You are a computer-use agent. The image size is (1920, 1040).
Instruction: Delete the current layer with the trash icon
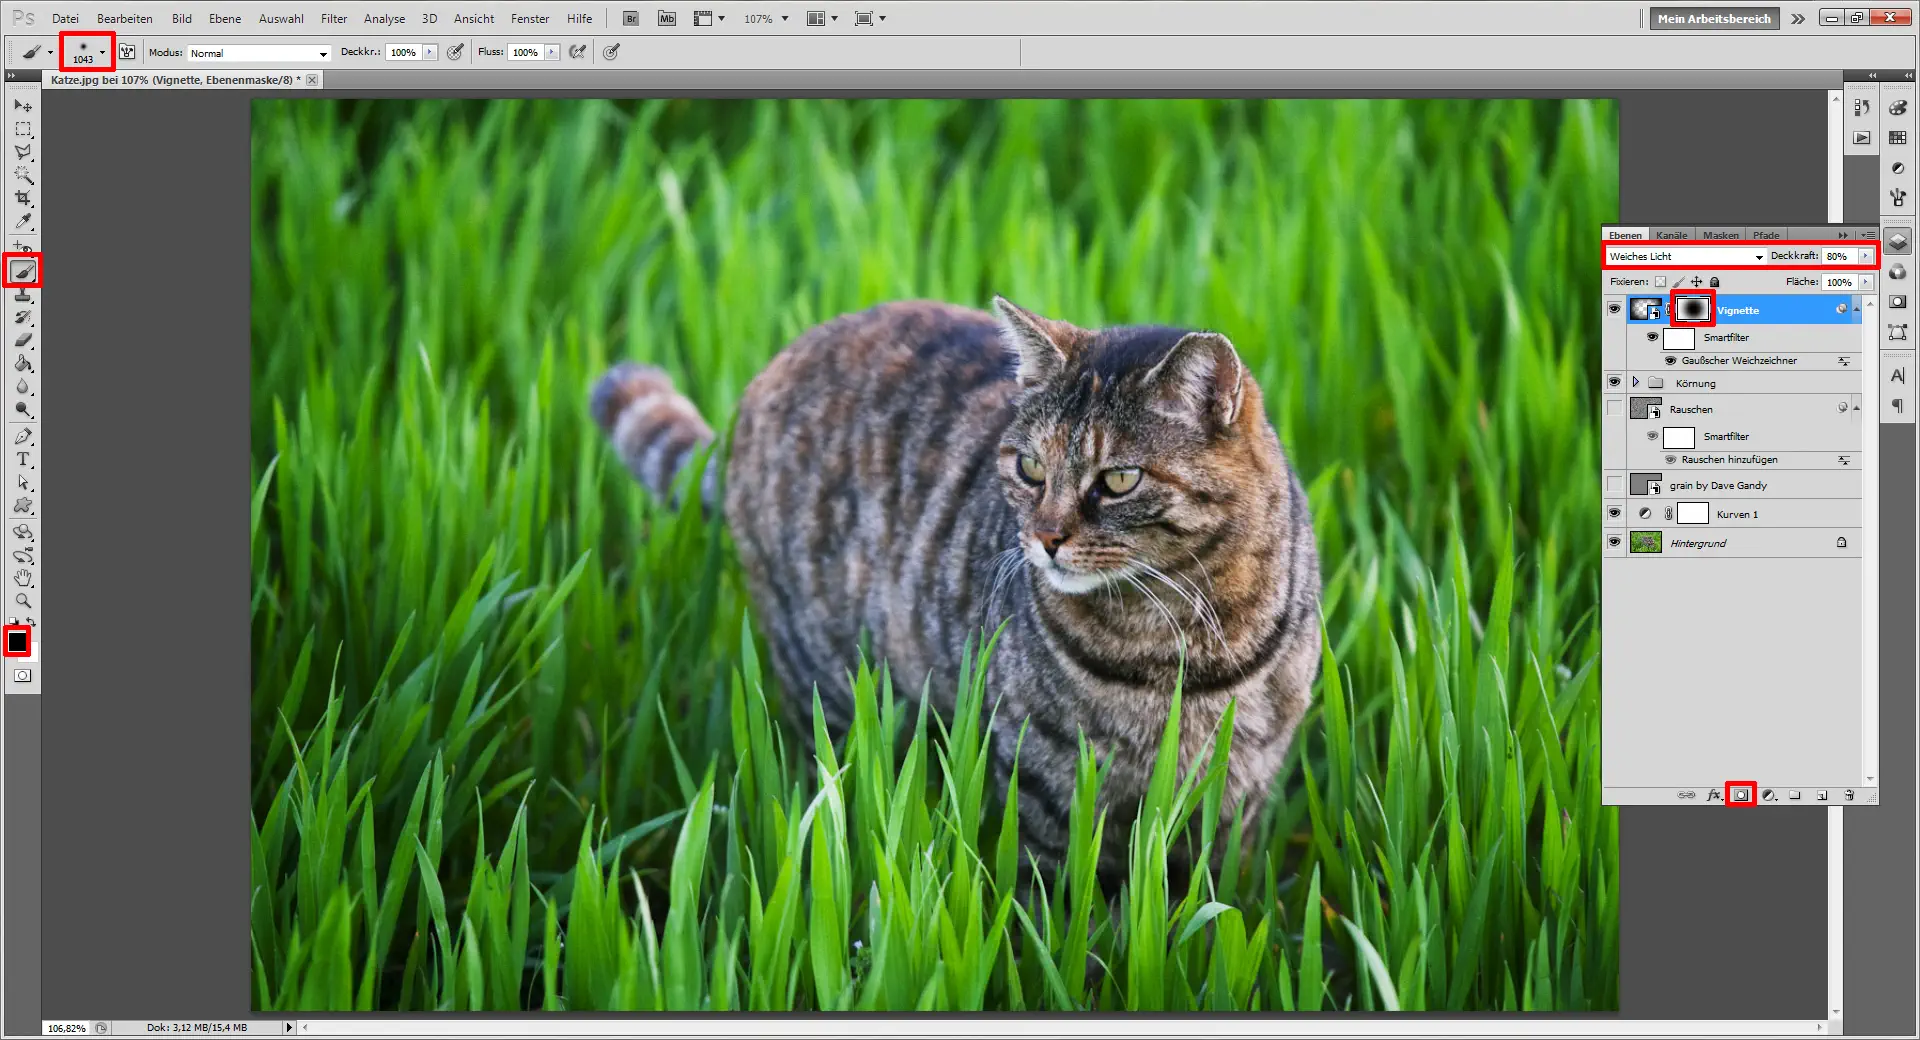coord(1850,795)
